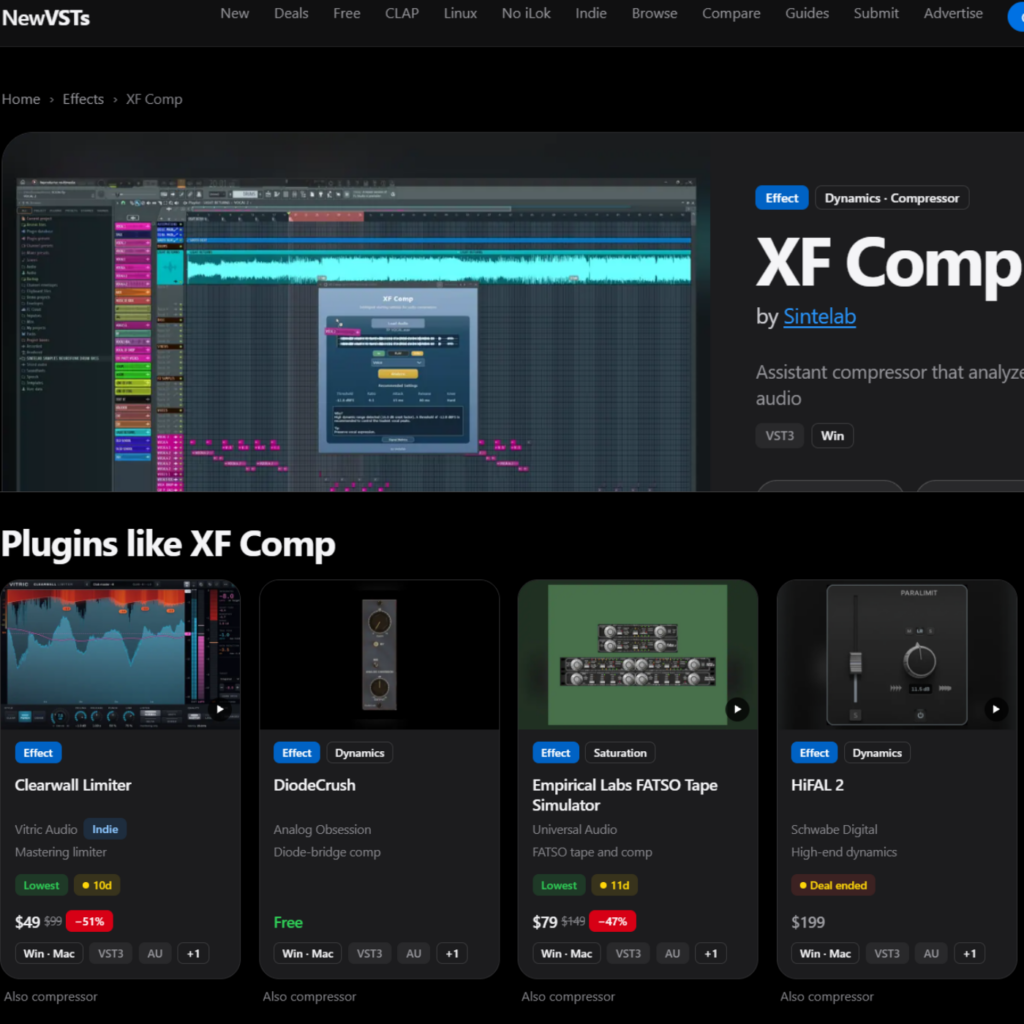Open Empirical Labs FATSO Tape Simulator title
The width and height of the screenshot is (1024, 1024).
pos(624,795)
